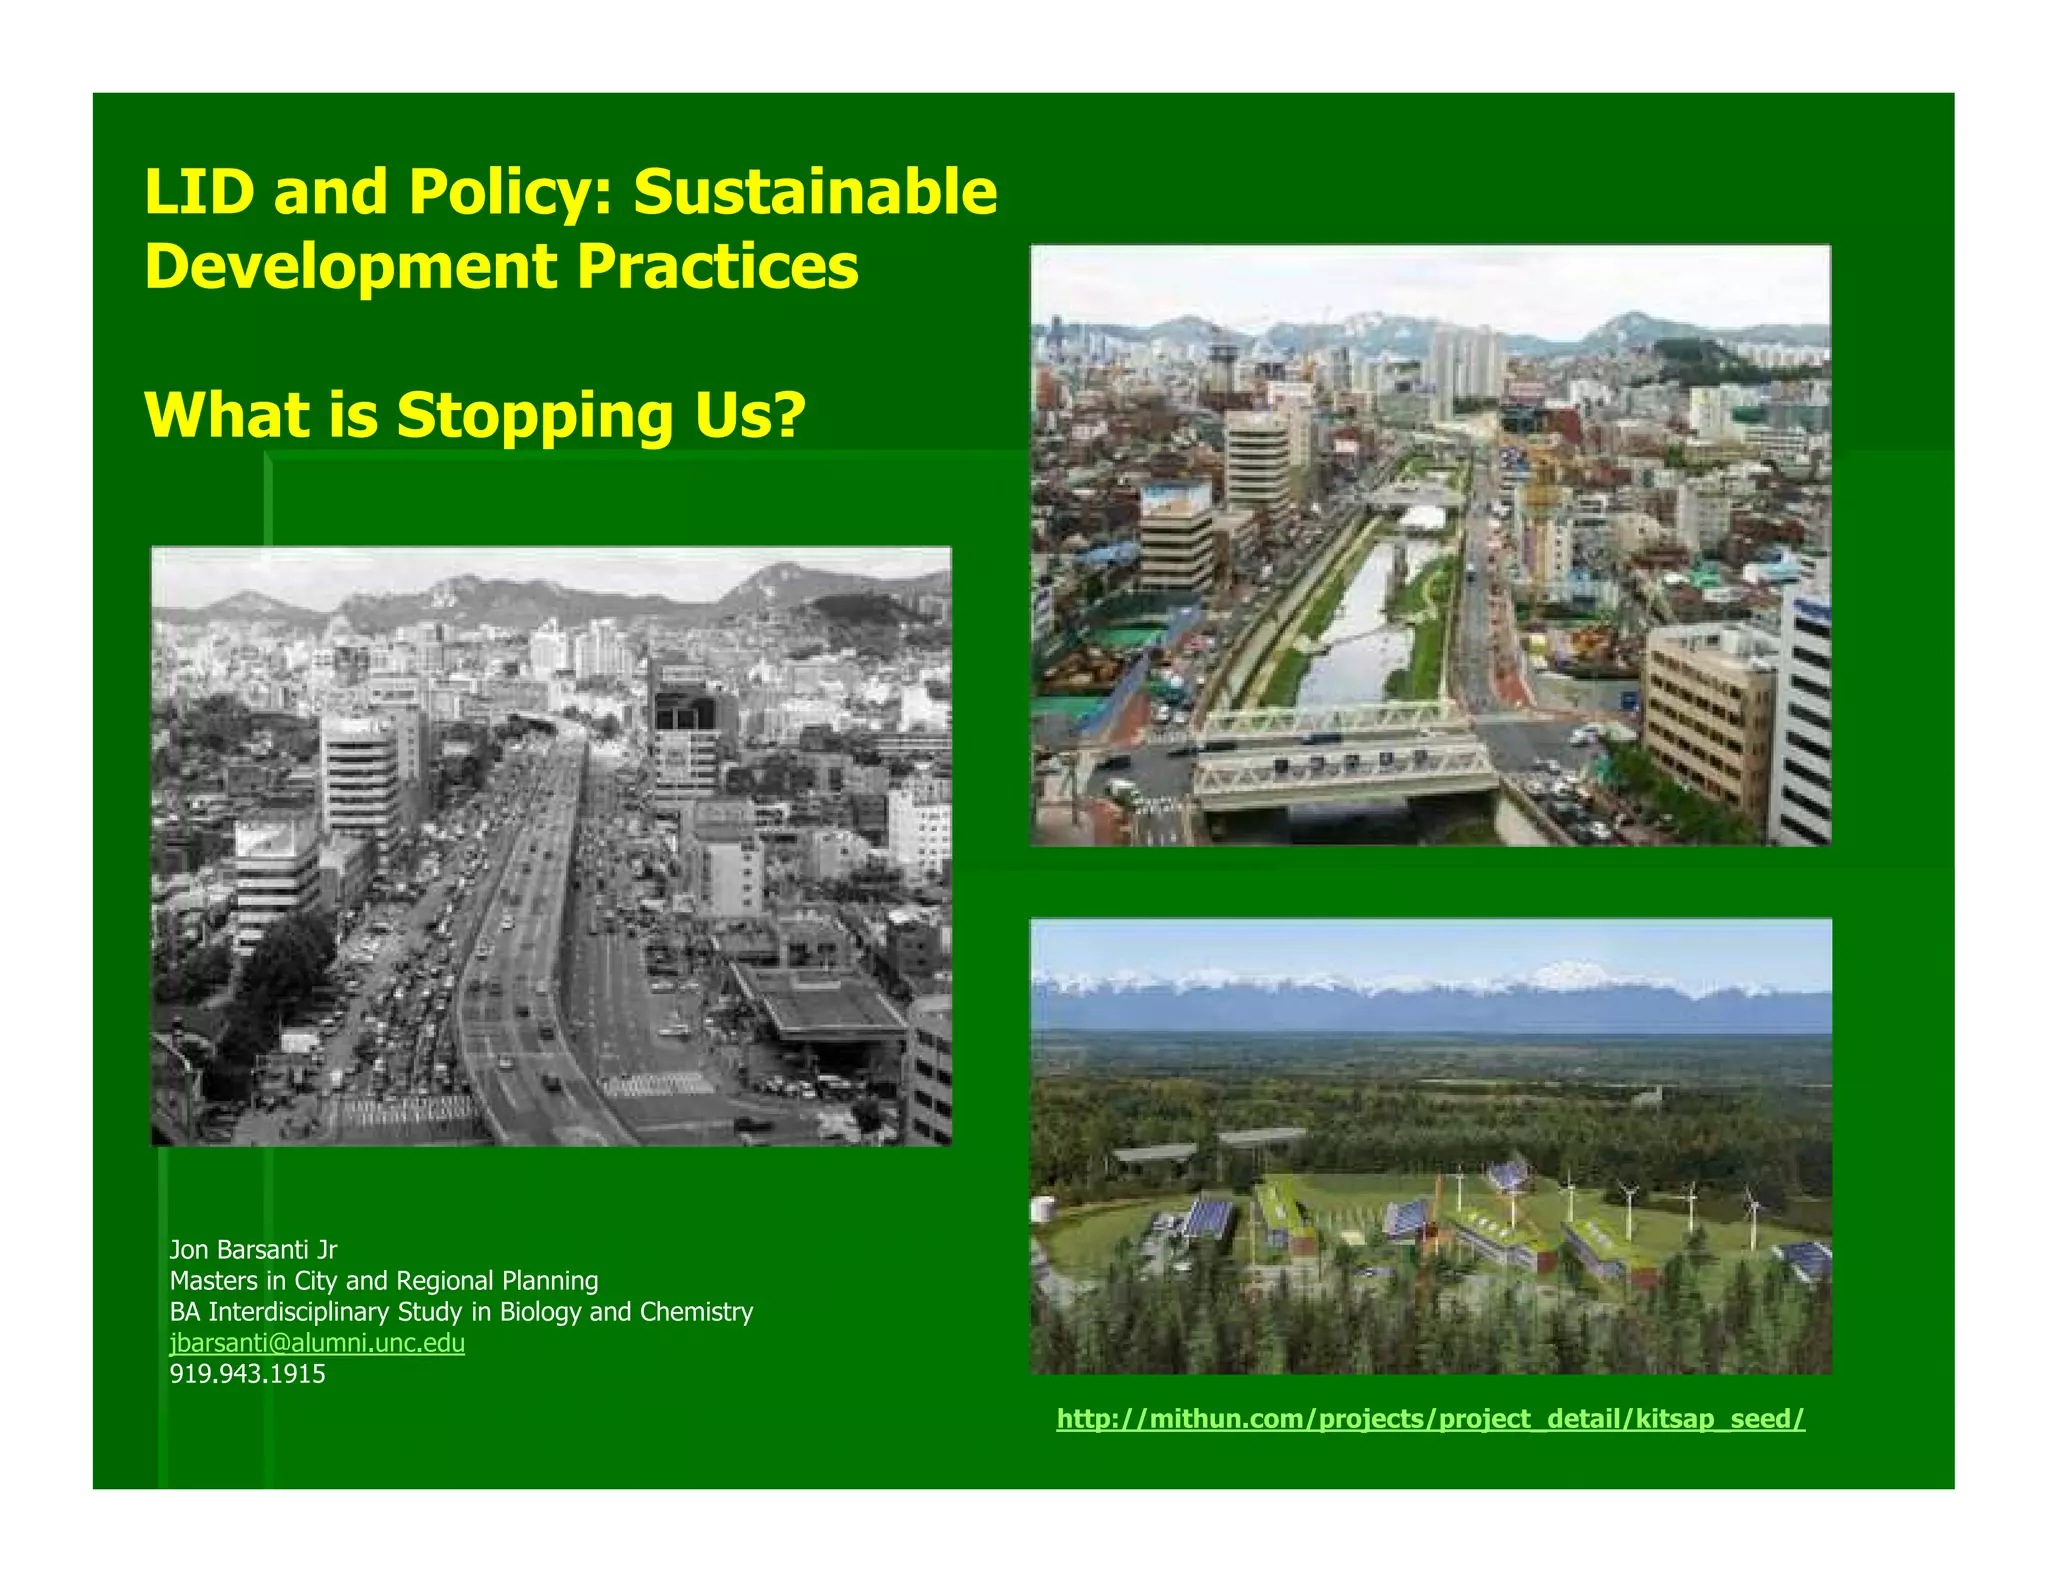Click the 'LID and Policy: Sustainable' title line
Image resolution: width=2048 pixels, height=1582 pixels.
tap(570, 191)
